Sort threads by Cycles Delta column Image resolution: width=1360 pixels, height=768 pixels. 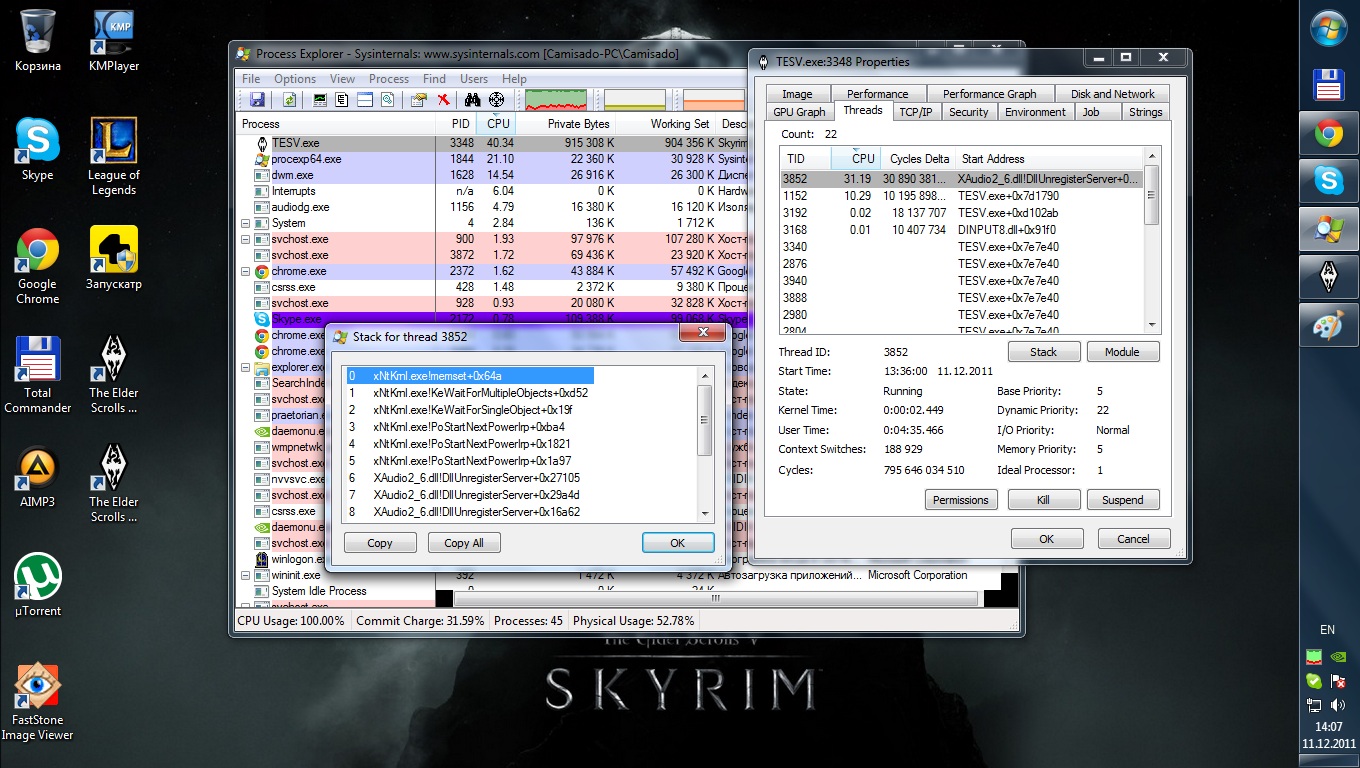pos(918,158)
